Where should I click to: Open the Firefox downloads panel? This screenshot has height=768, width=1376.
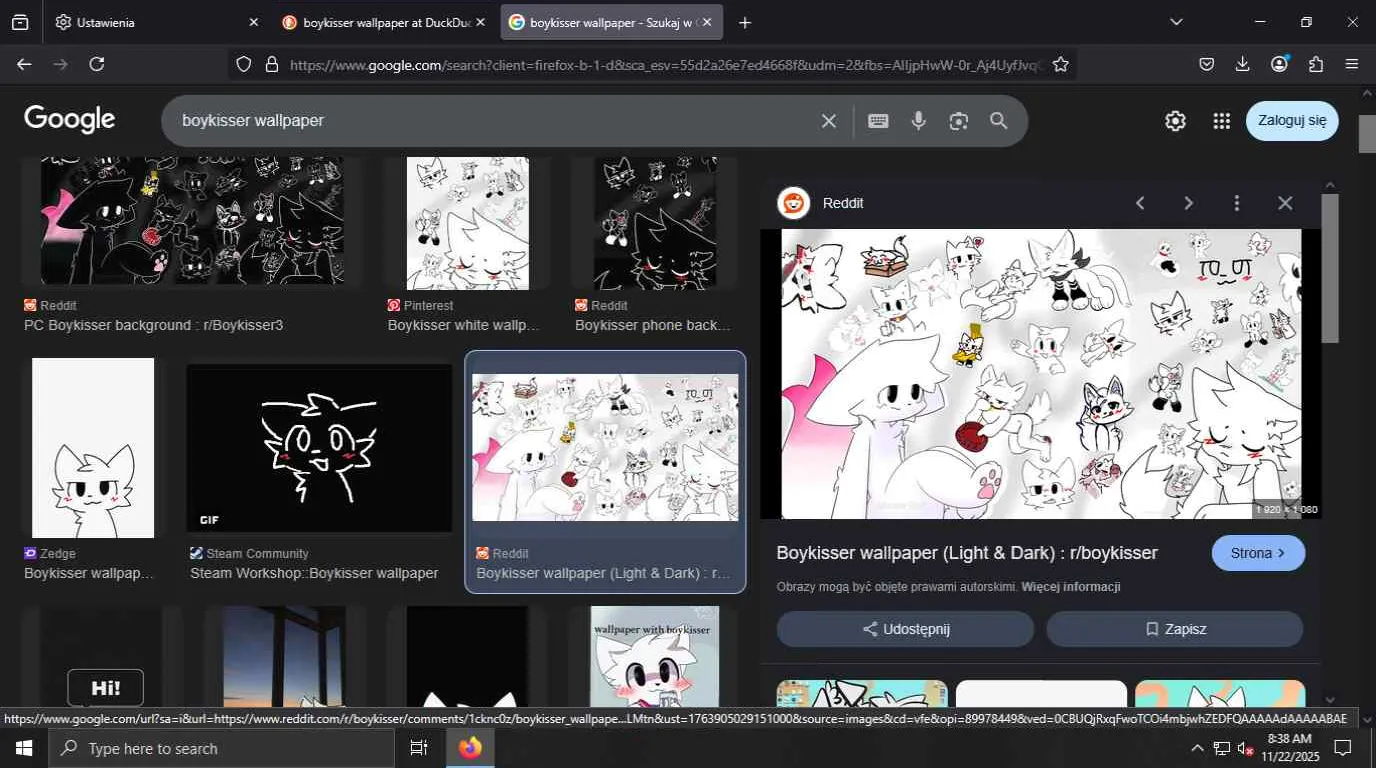pyautogui.click(x=1243, y=64)
